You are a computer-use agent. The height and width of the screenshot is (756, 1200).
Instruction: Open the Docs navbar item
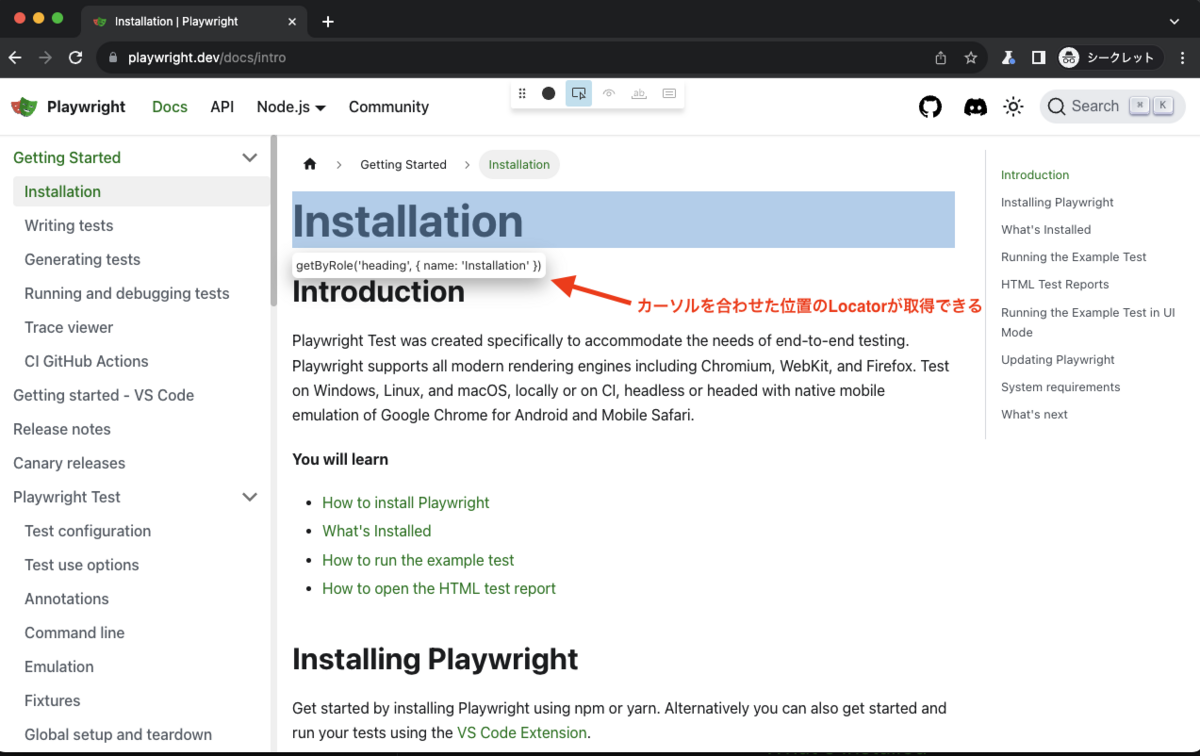170,107
